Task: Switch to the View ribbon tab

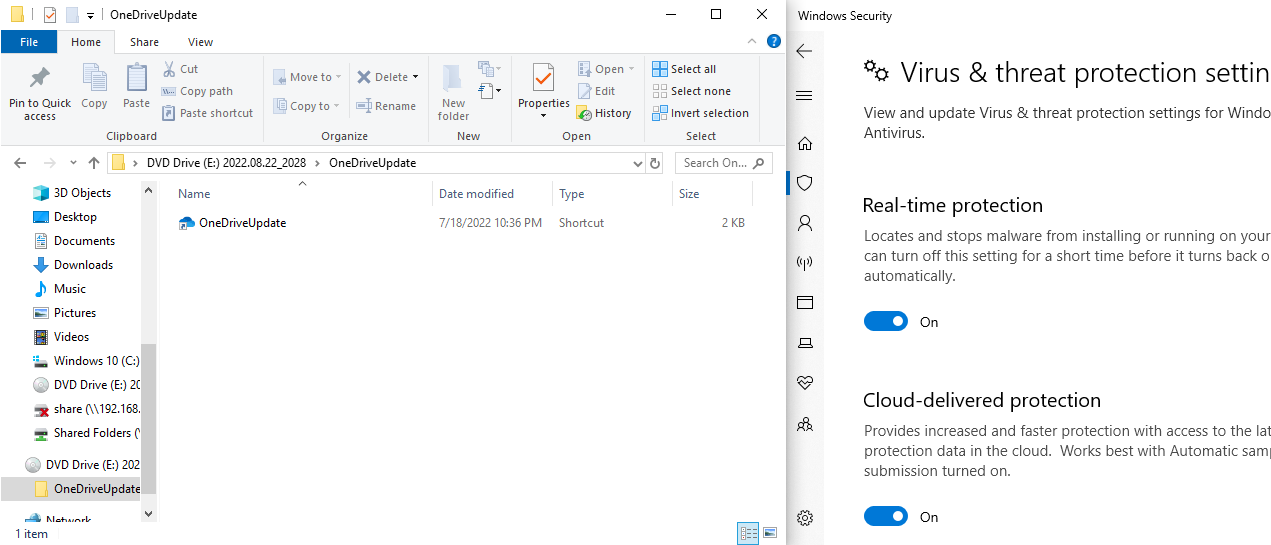Action: point(200,42)
